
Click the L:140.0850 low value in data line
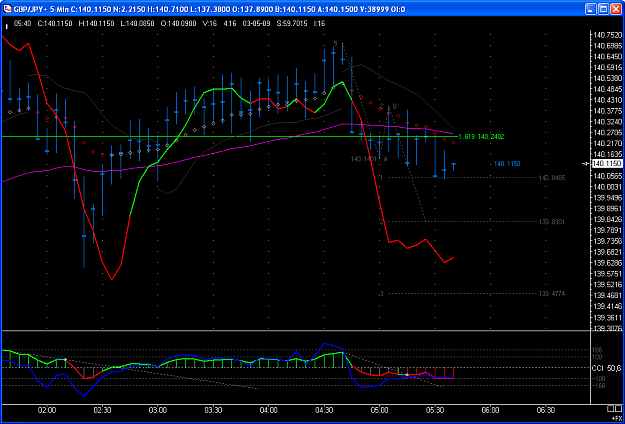click(138, 24)
